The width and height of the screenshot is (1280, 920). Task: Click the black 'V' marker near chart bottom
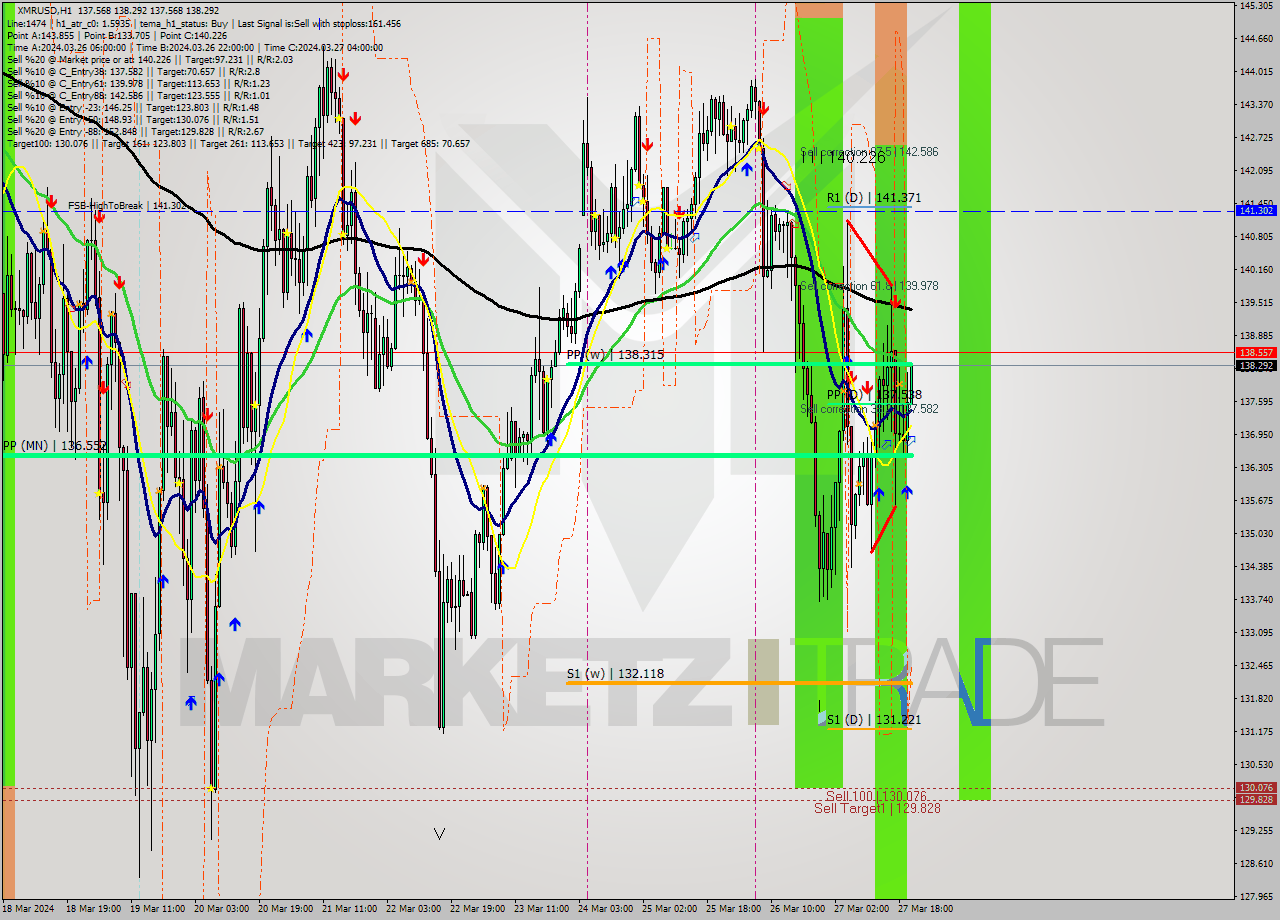pyautogui.click(x=439, y=833)
